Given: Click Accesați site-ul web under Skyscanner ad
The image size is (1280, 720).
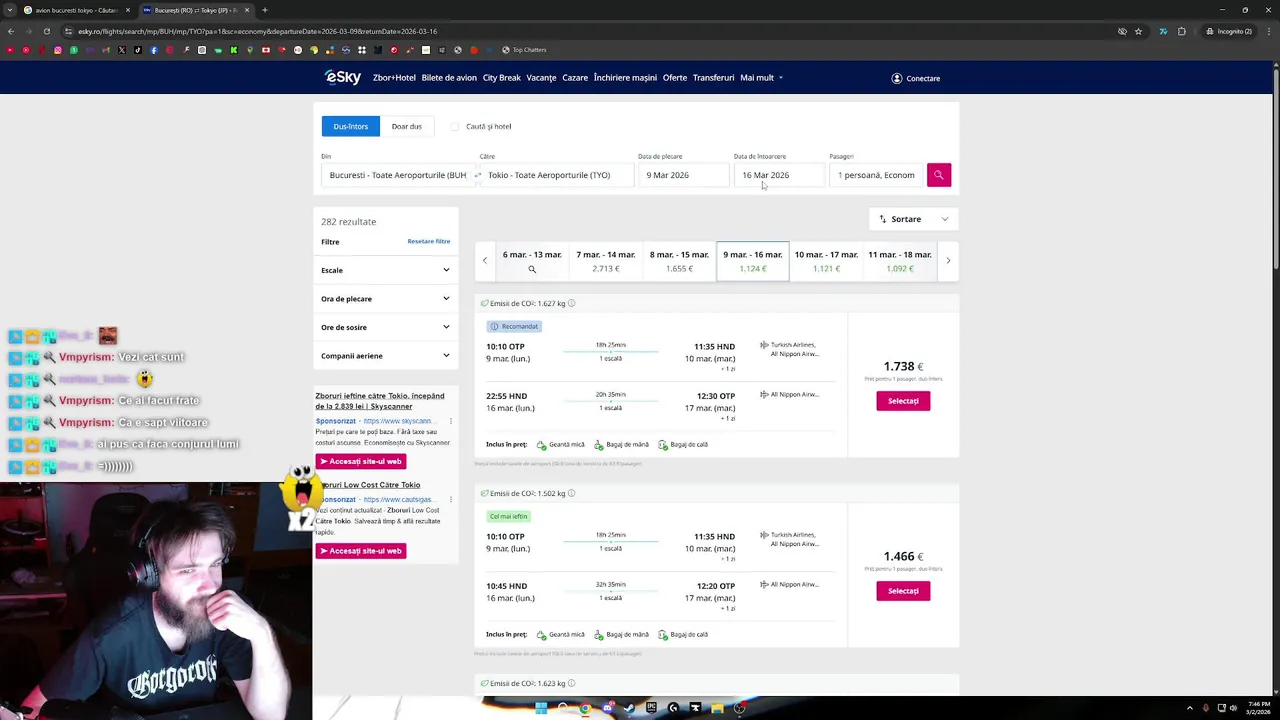Looking at the screenshot, I should tap(361, 461).
